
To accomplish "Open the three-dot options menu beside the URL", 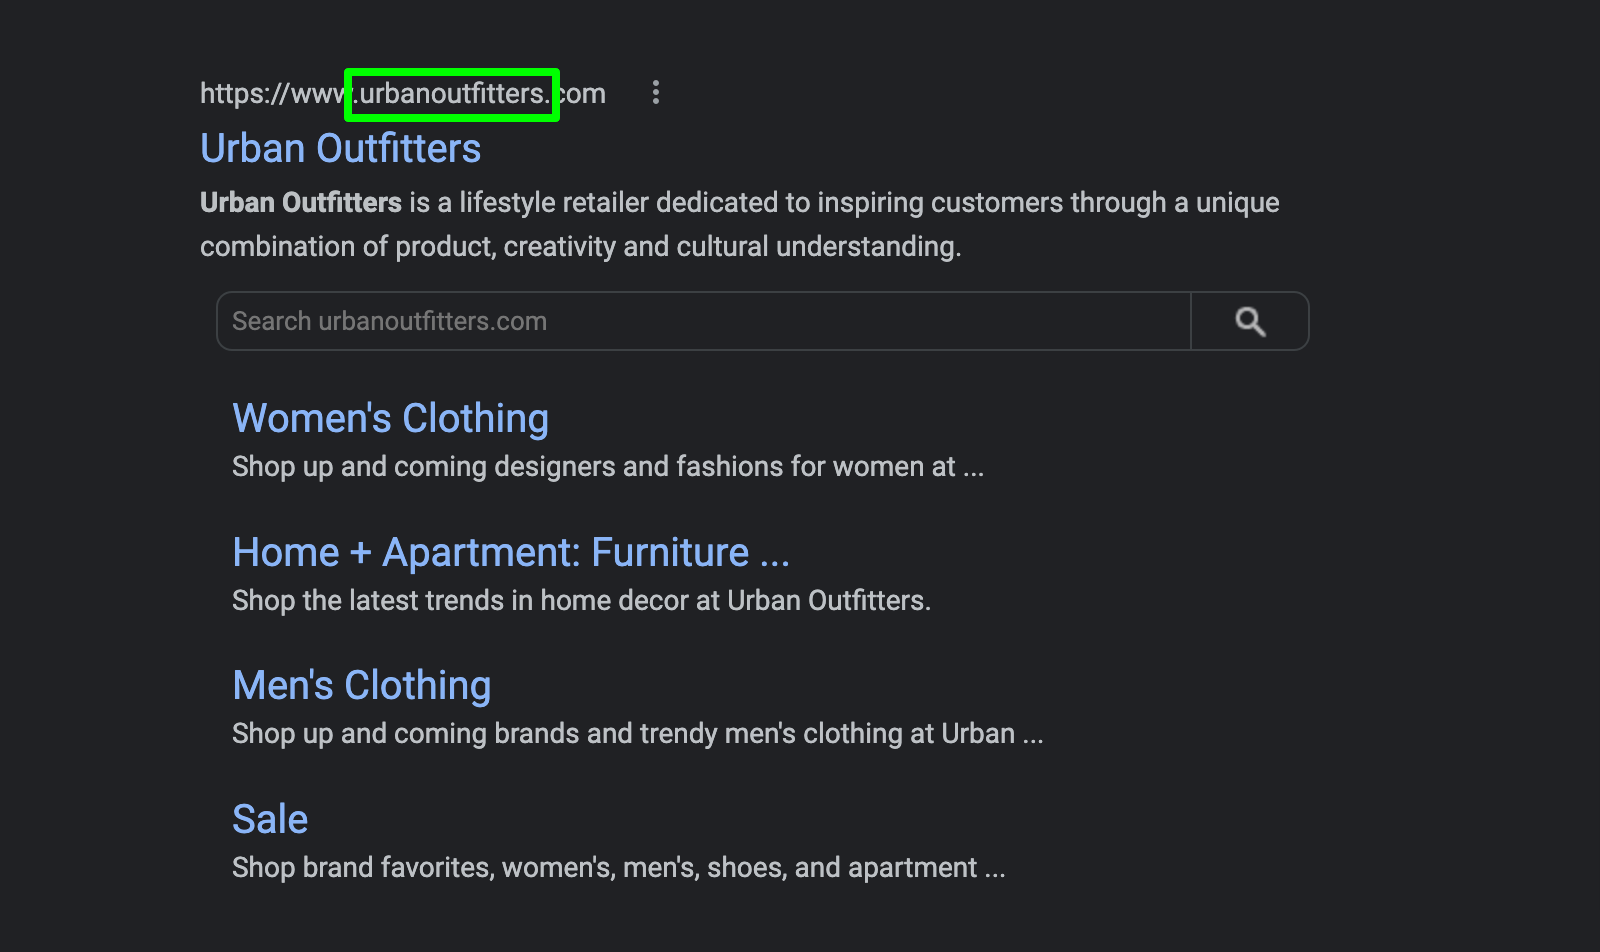I will pos(656,92).
